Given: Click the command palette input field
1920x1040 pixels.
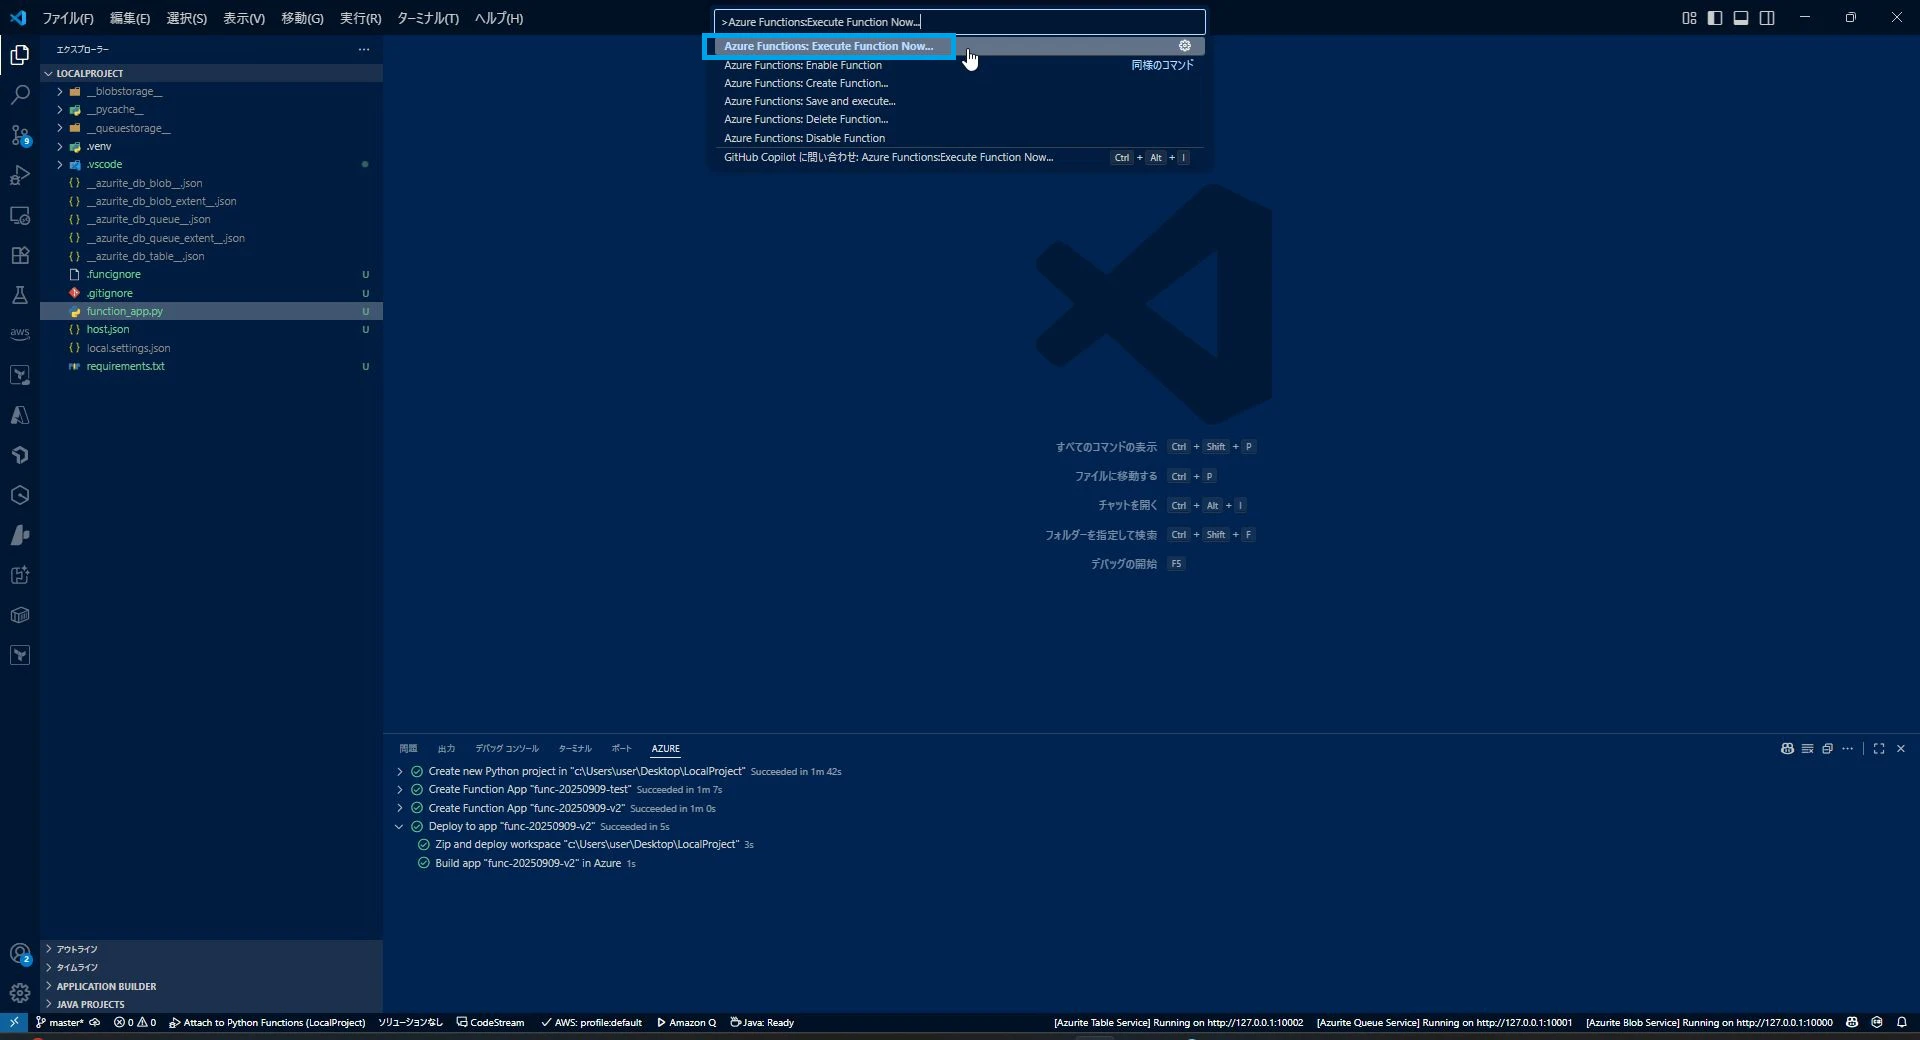Looking at the screenshot, I should (x=959, y=22).
